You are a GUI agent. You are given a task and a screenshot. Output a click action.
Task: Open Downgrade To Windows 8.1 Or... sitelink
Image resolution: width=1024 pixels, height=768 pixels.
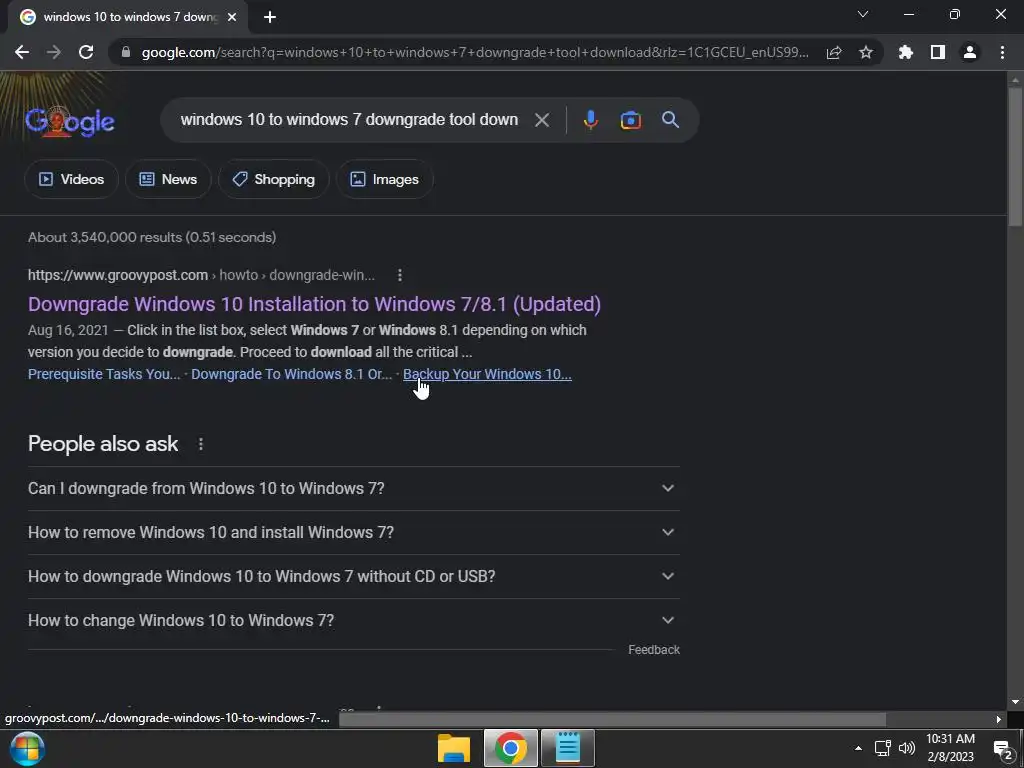point(291,374)
